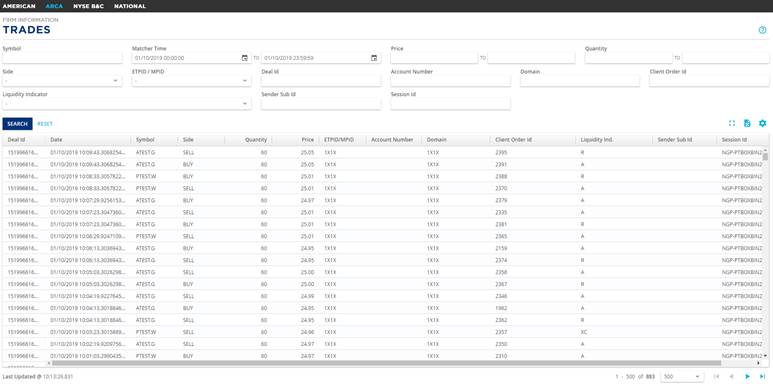Click Client Order Id 2365 cell
The width and height of the screenshot is (773, 384).
(501, 236)
